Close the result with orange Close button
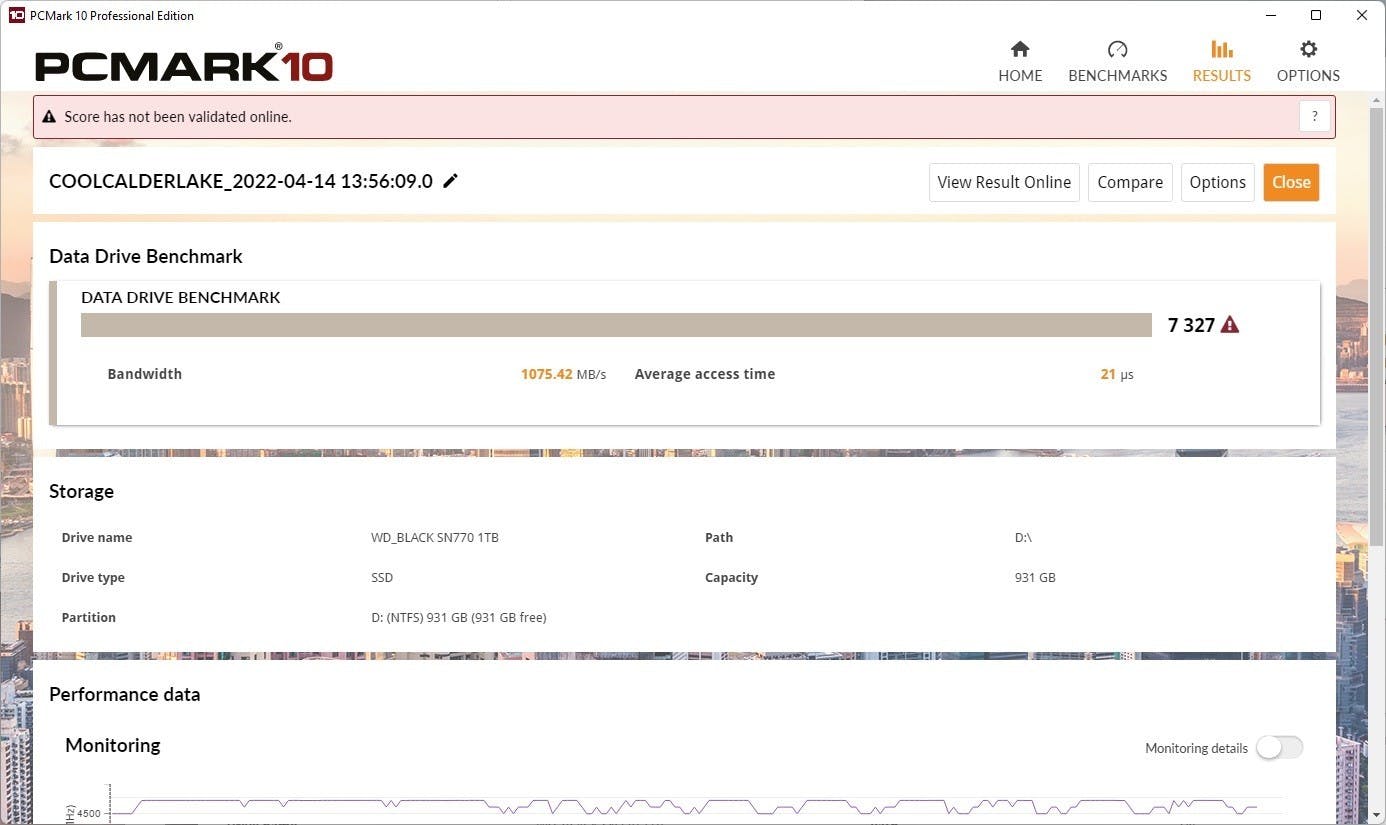 coord(1291,182)
